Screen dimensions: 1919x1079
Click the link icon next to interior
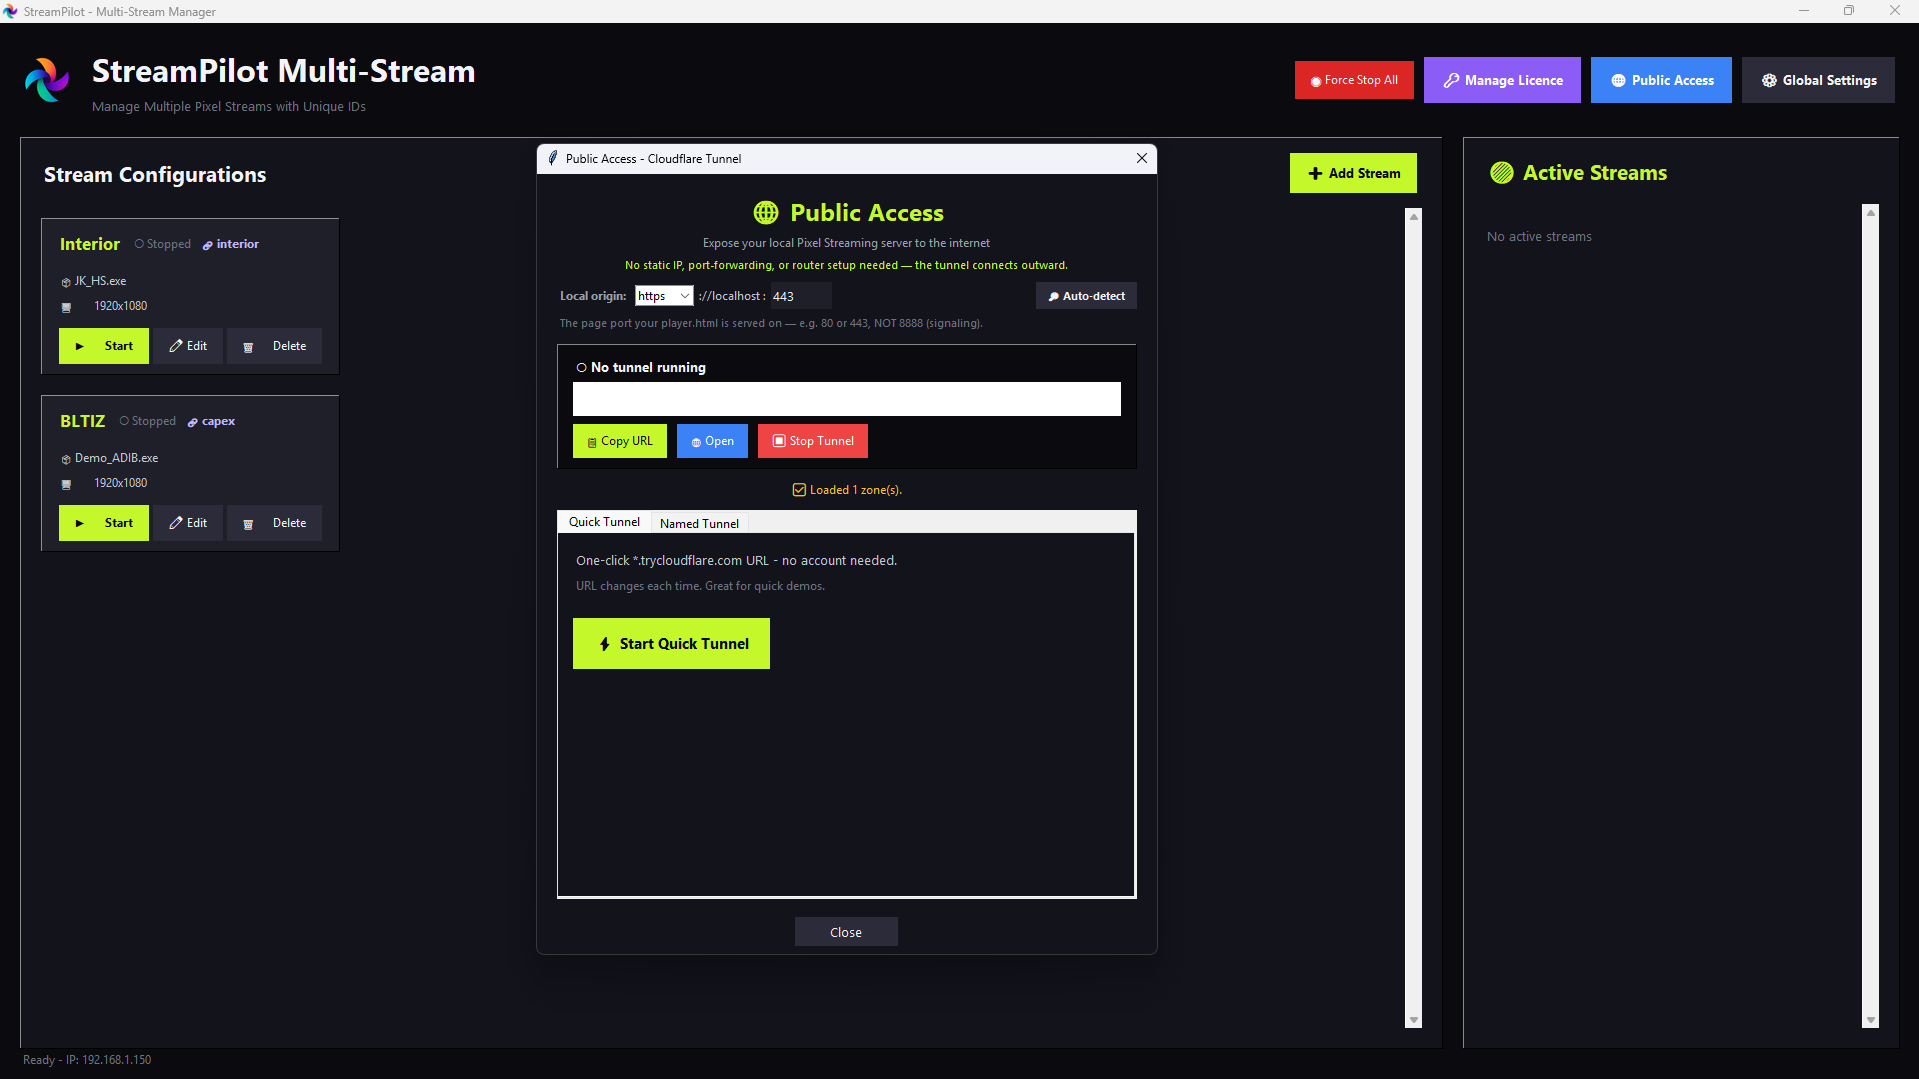[x=207, y=245]
